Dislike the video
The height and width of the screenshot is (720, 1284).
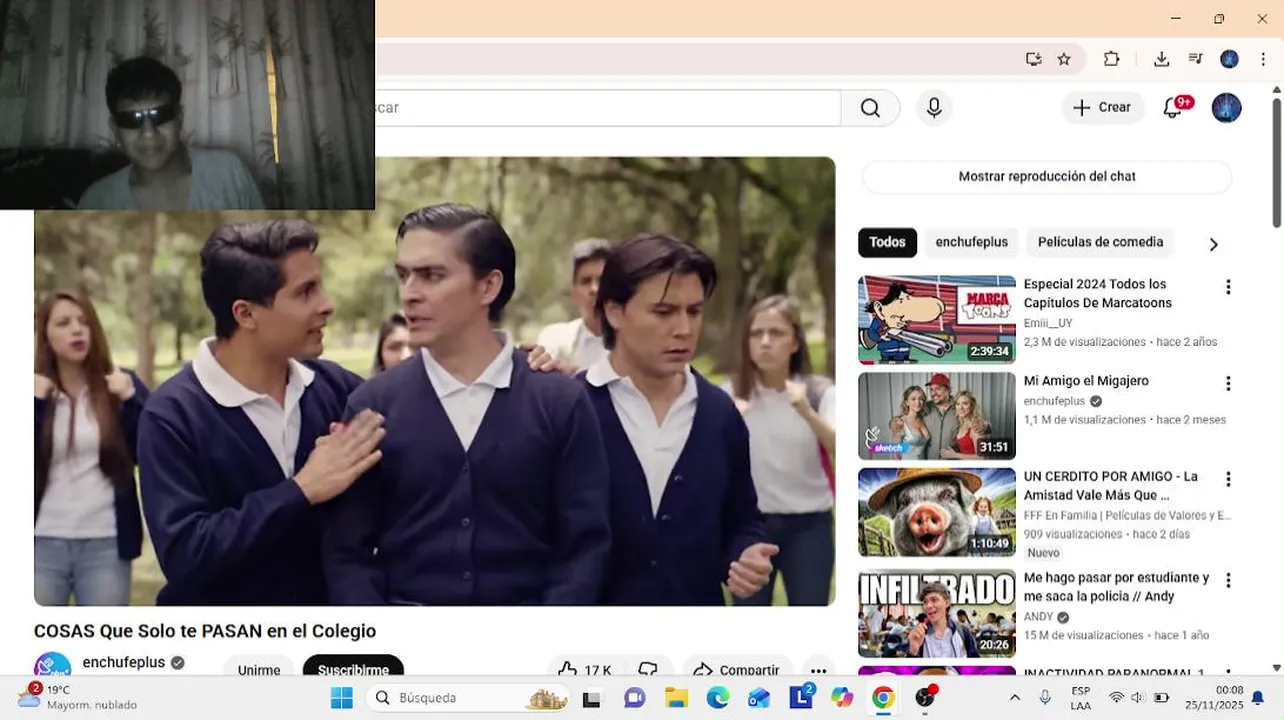(648, 670)
